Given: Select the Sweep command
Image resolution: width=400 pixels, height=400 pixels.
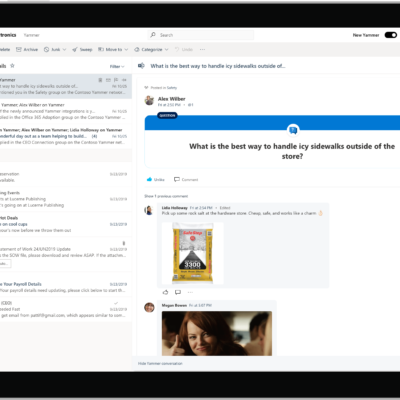Looking at the screenshot, I should pyautogui.click(x=82, y=49).
